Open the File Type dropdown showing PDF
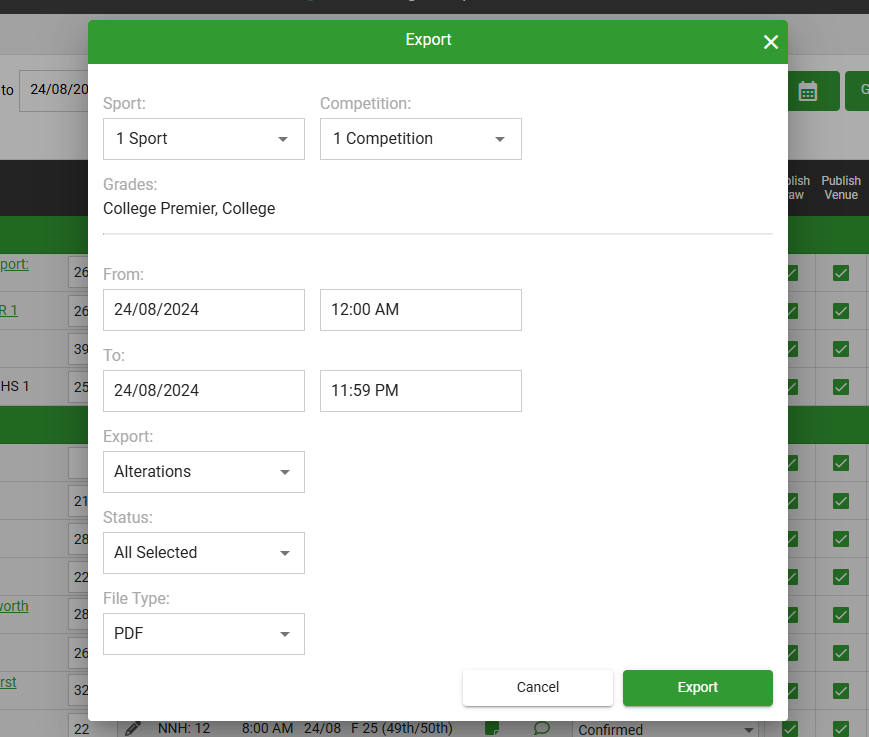This screenshot has height=737, width=869. click(x=203, y=633)
